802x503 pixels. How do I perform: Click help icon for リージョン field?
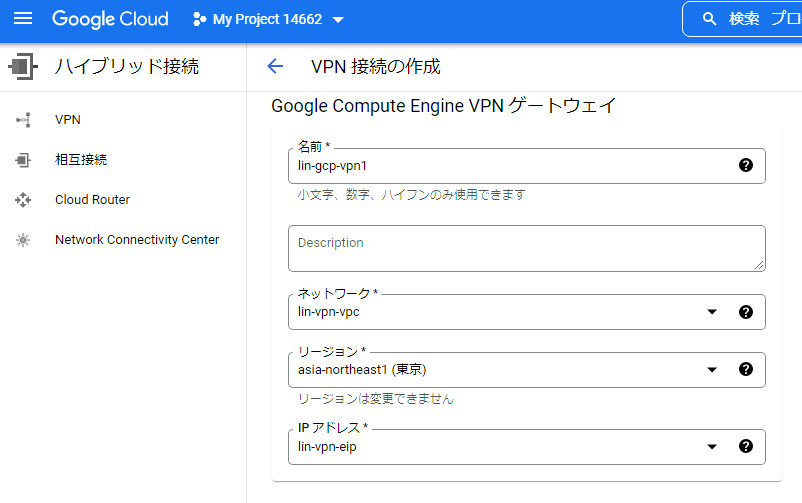745,370
